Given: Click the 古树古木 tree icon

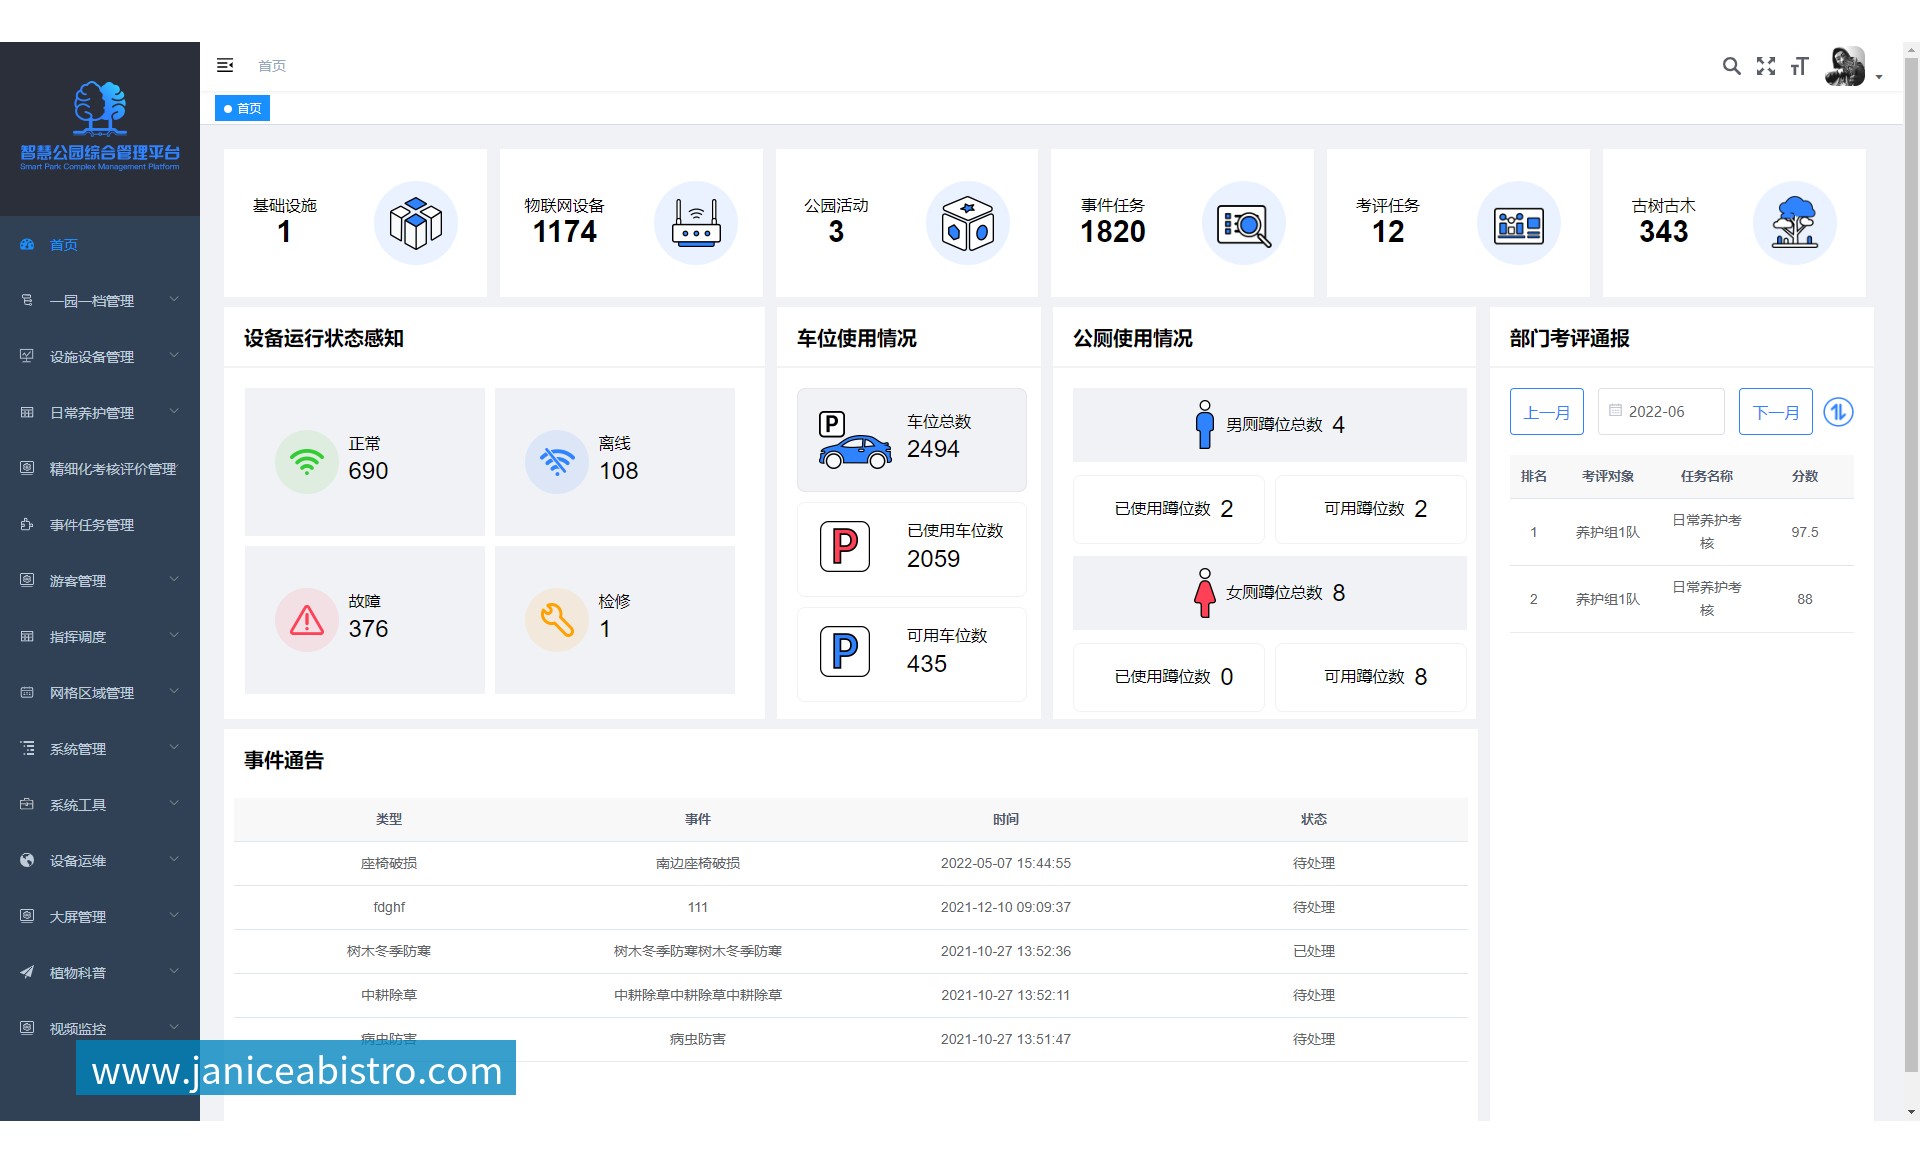Looking at the screenshot, I should point(1795,223).
